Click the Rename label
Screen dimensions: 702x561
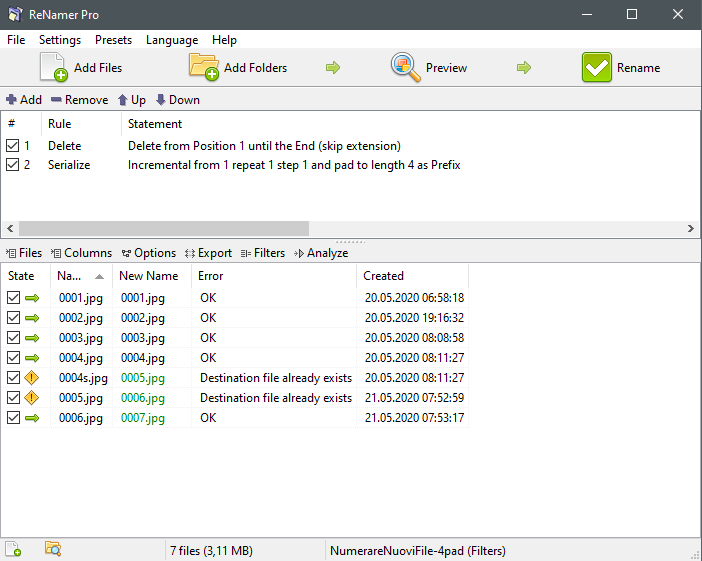(638, 68)
